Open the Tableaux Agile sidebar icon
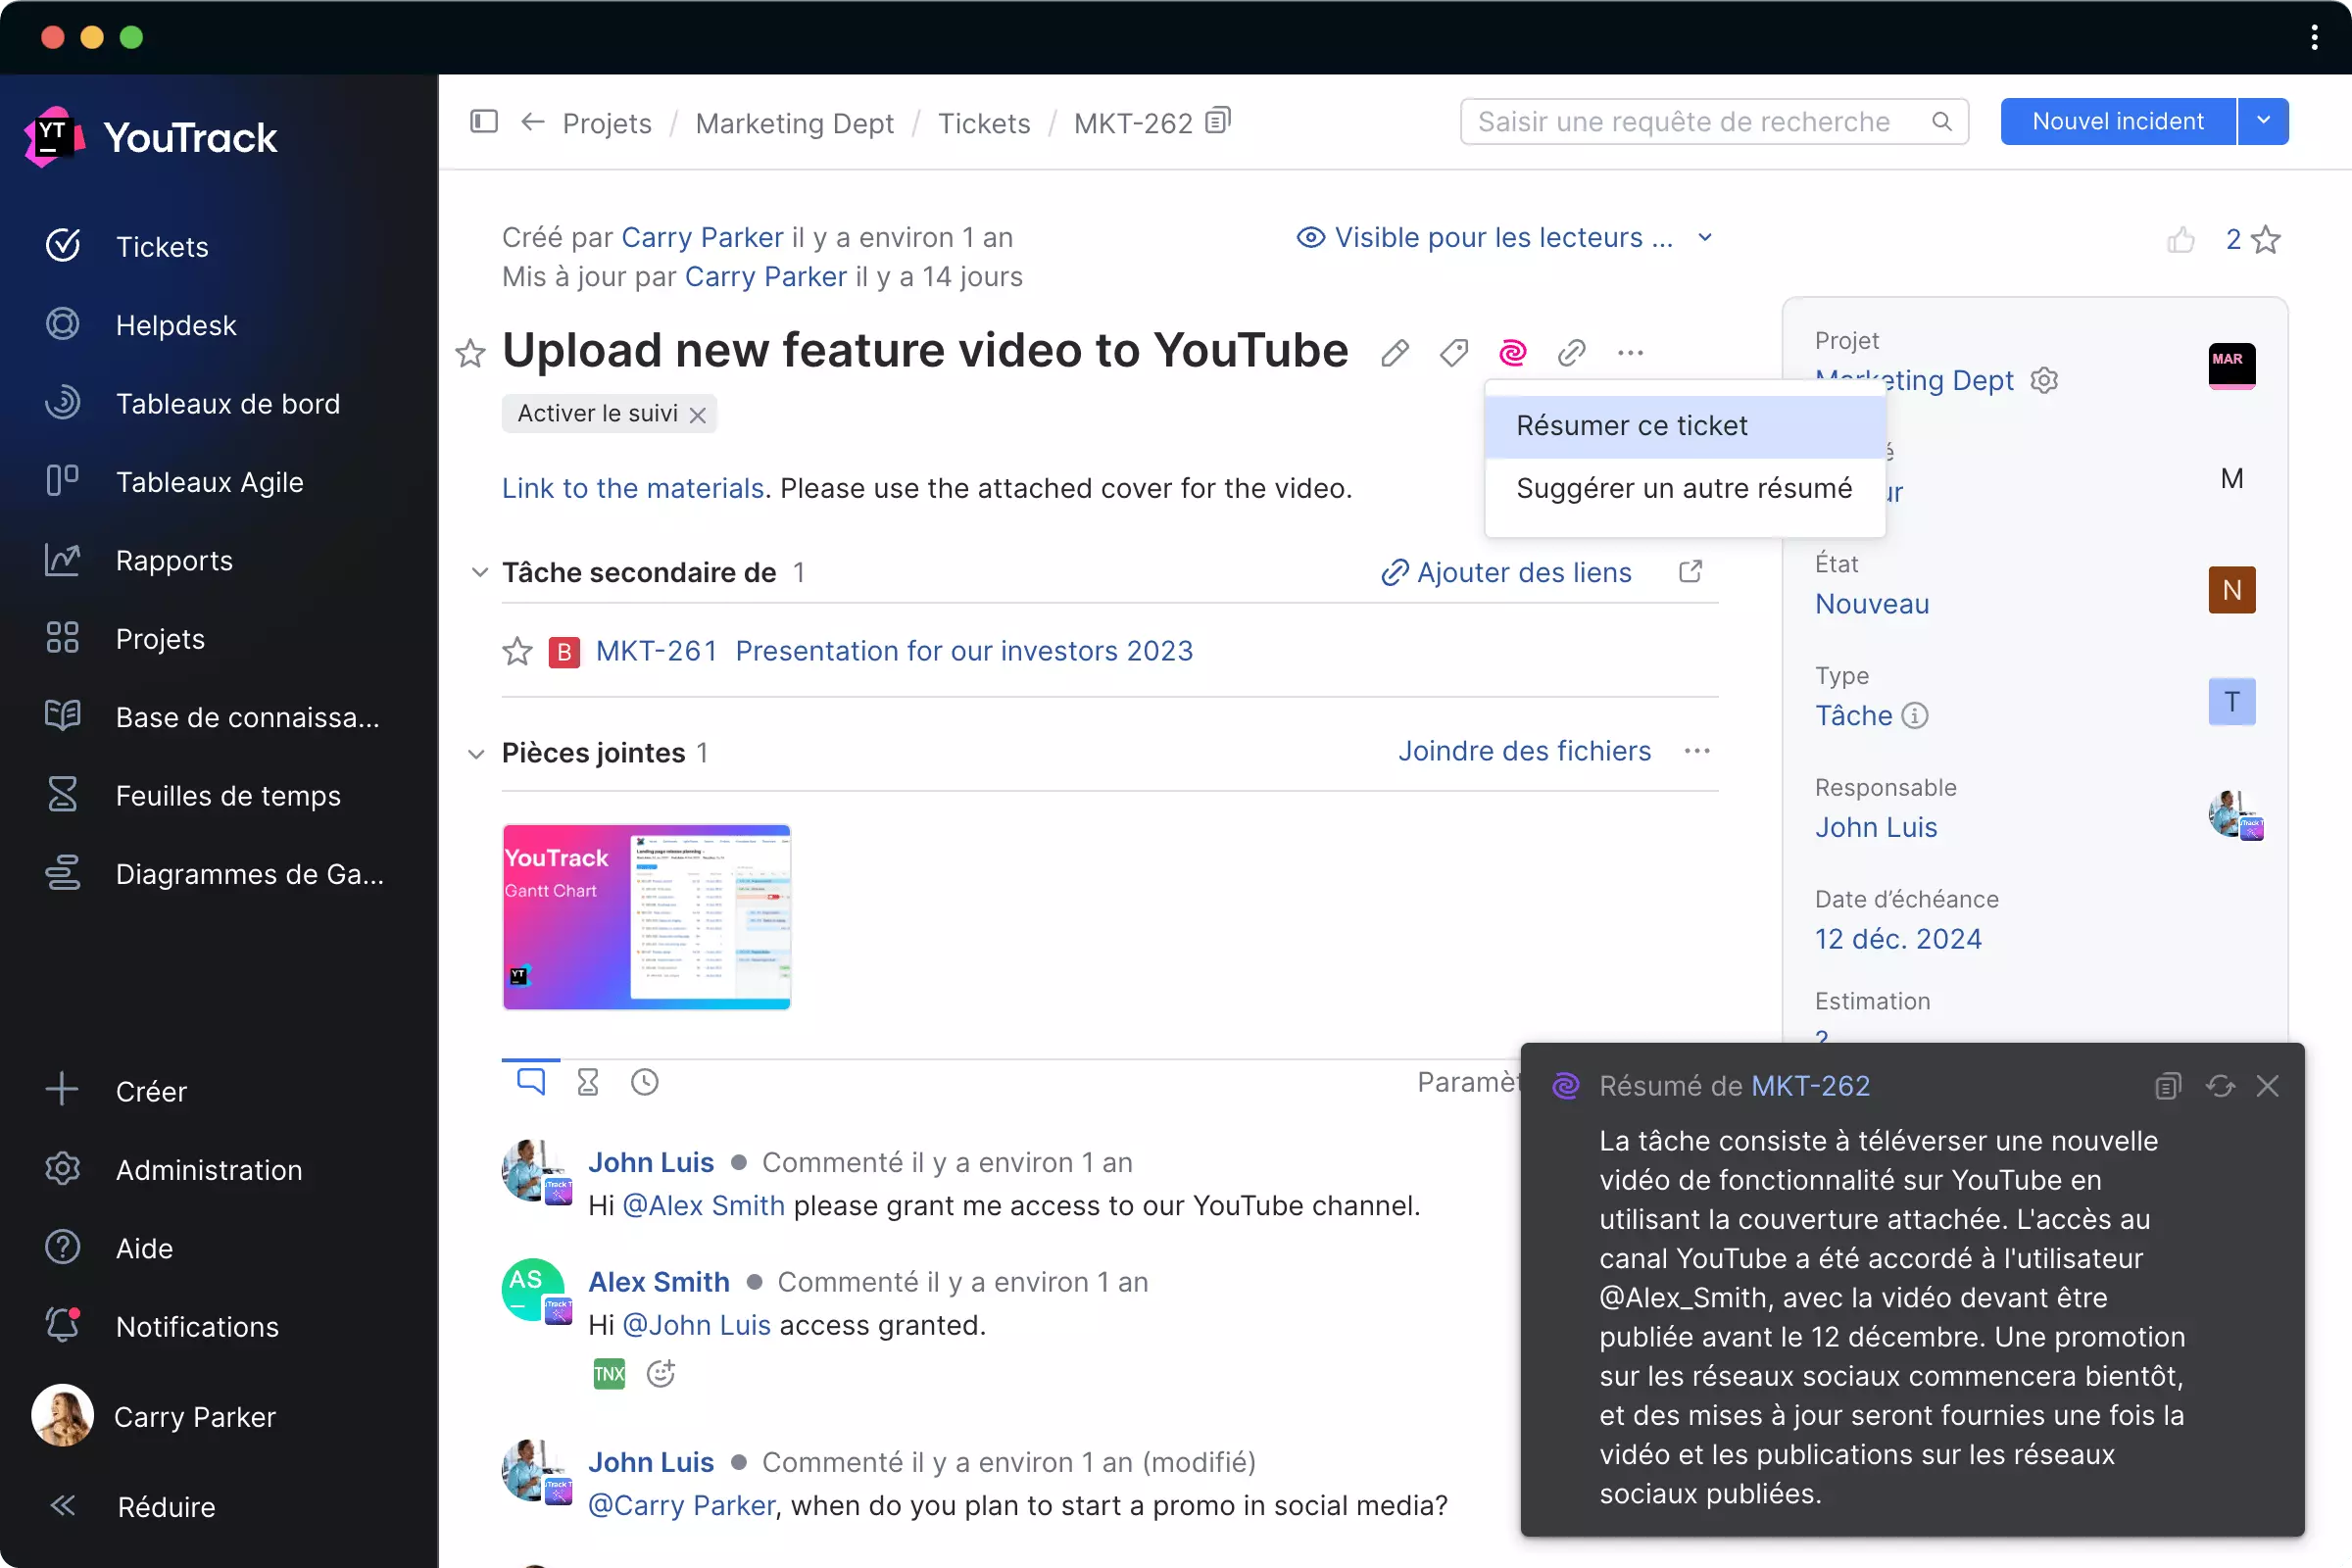This screenshot has width=2352, height=1568. (62, 481)
